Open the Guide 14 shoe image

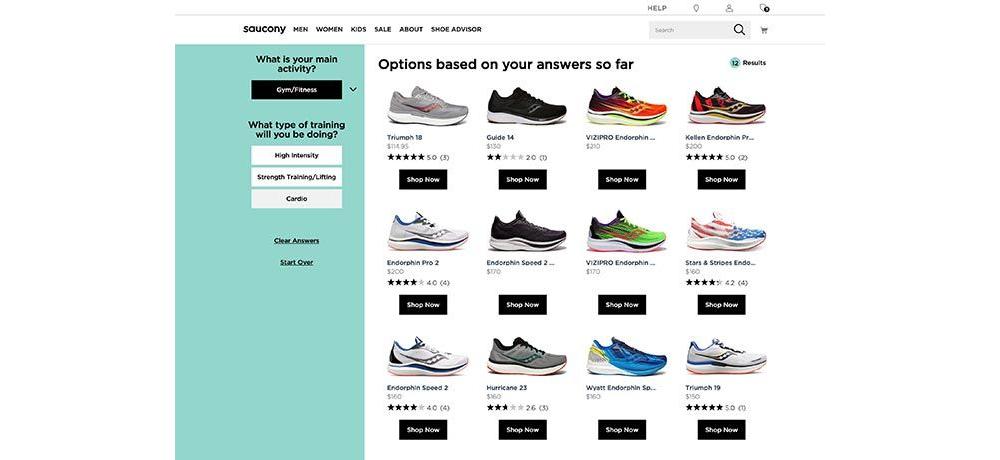(x=527, y=106)
